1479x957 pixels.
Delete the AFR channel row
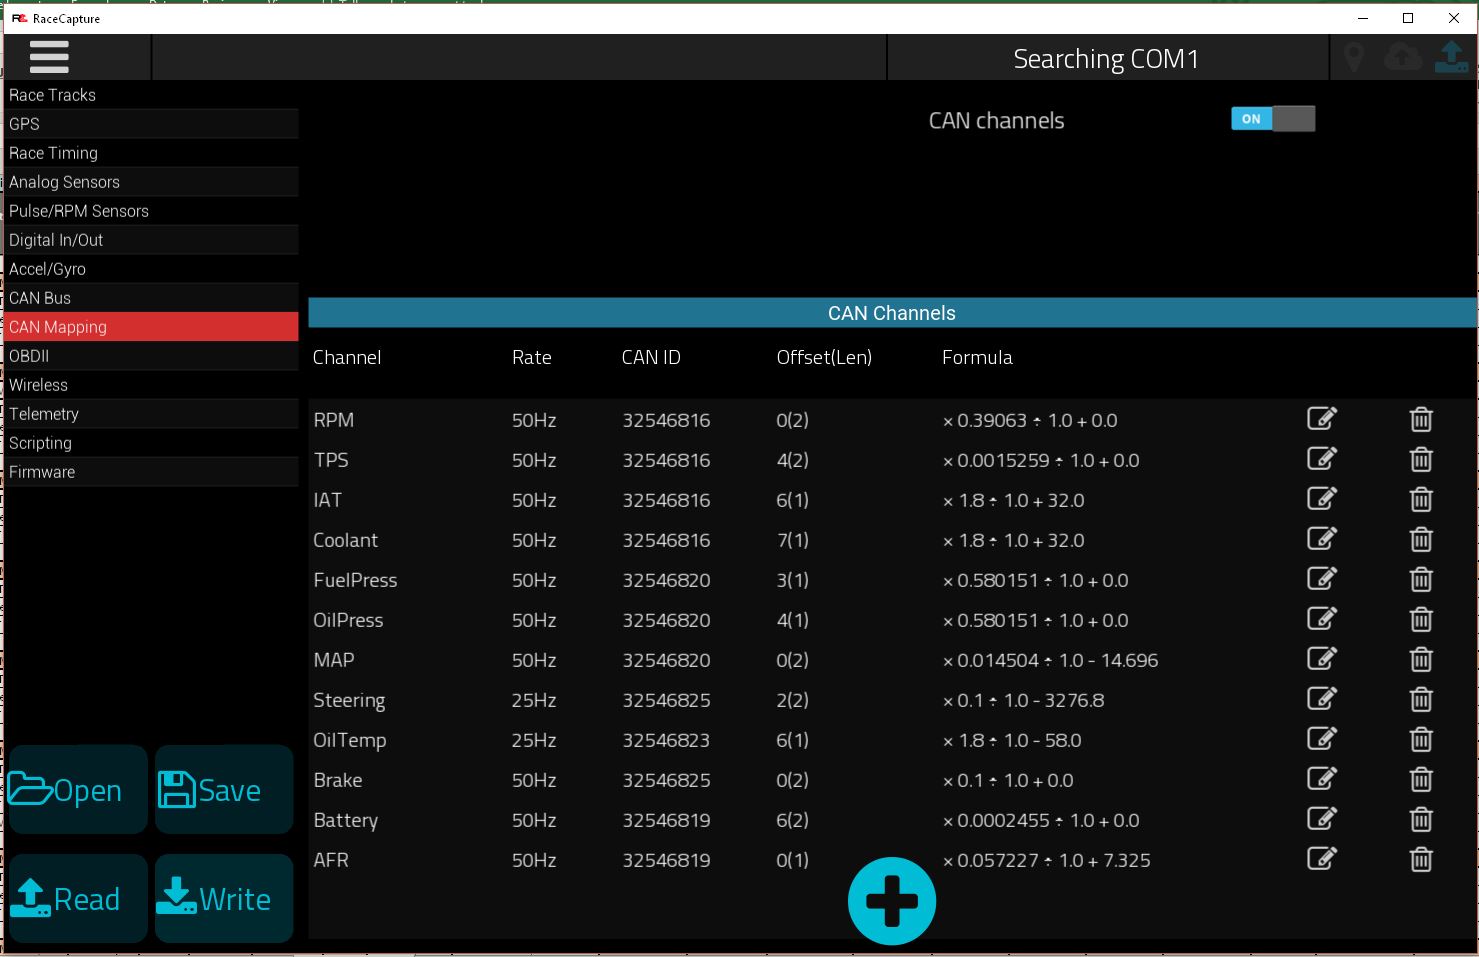[1421, 860]
